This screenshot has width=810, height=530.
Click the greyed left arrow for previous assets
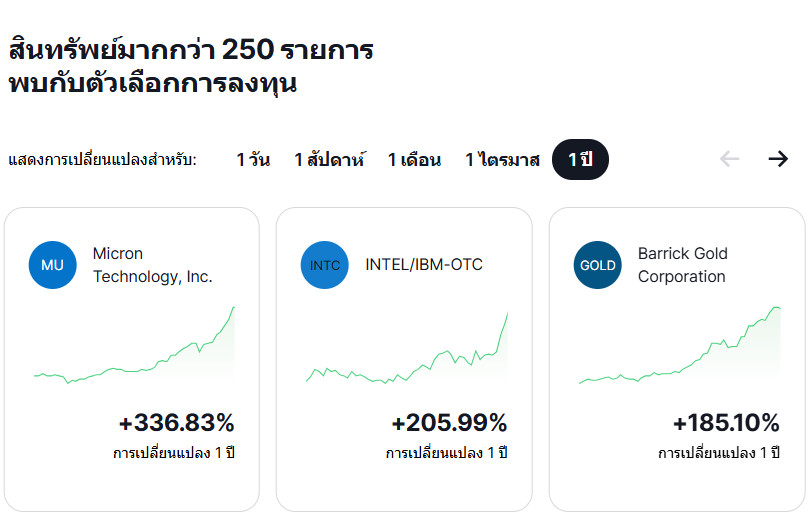[x=729, y=159]
